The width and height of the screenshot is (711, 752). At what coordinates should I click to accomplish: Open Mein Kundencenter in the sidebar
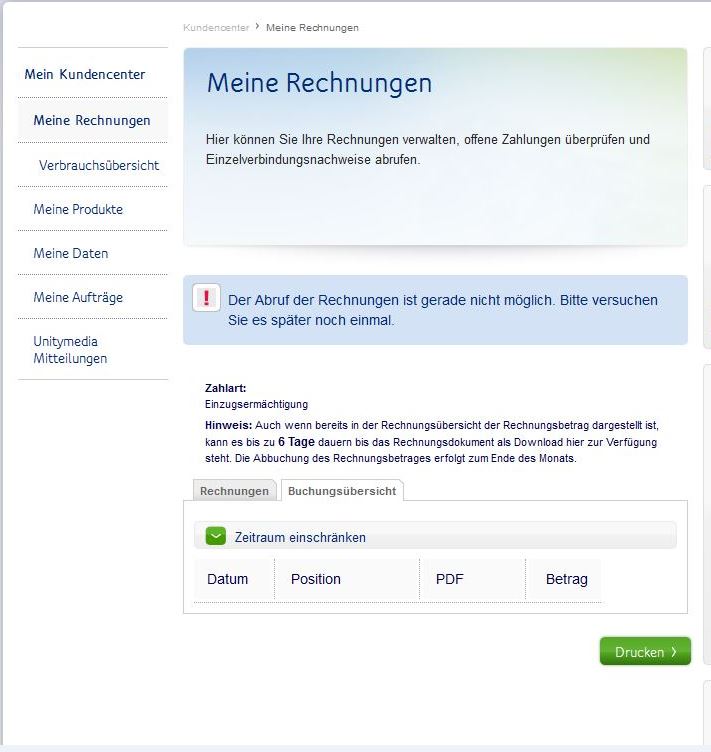85,74
